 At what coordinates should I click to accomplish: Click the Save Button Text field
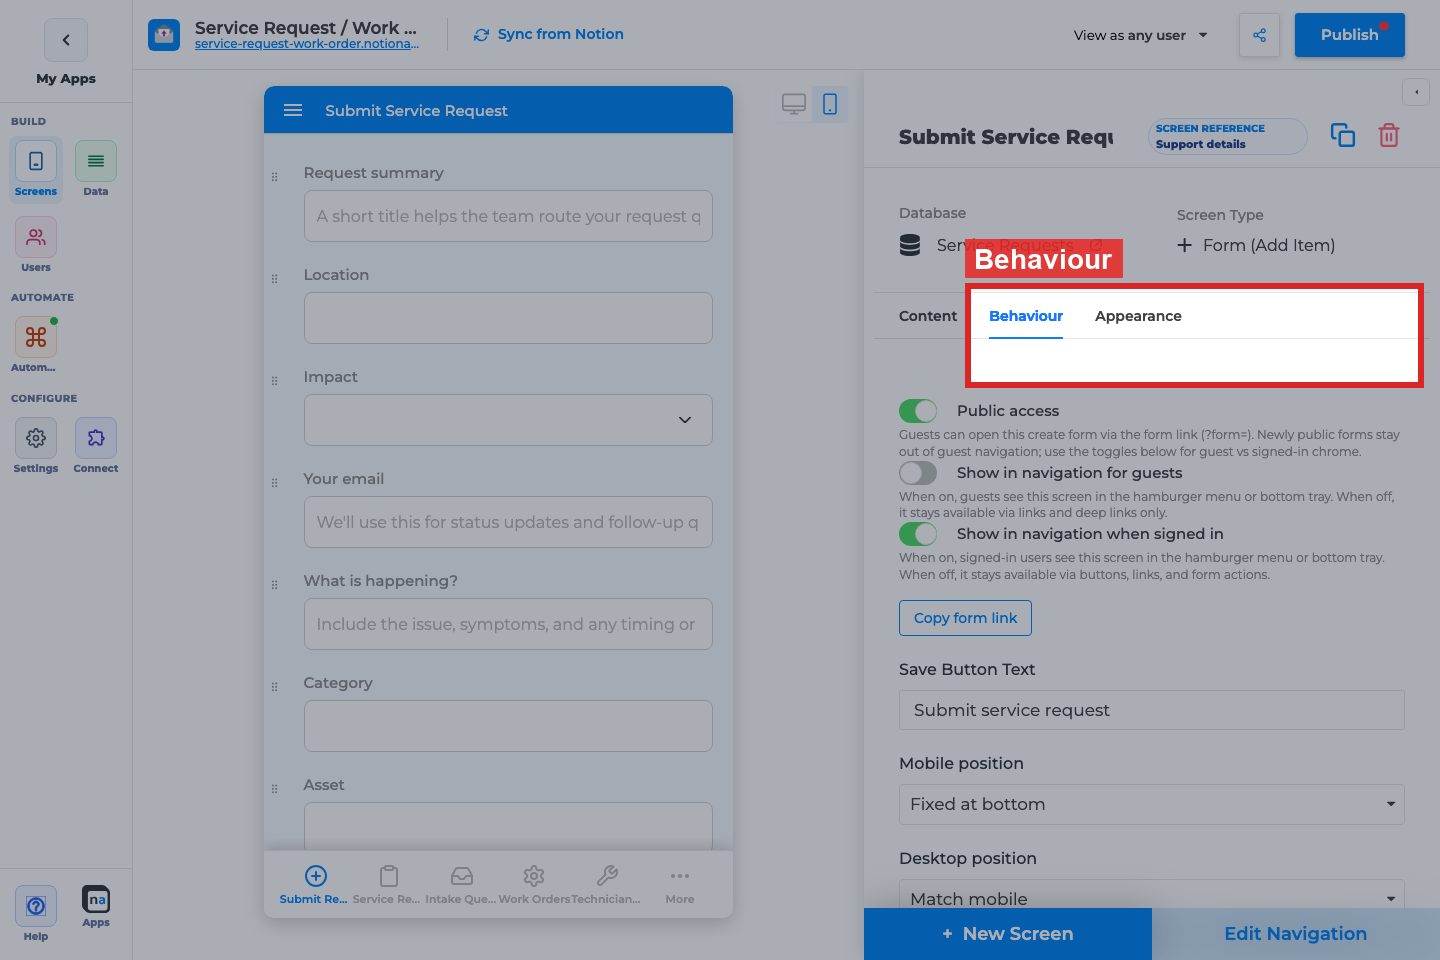pyautogui.click(x=1151, y=710)
